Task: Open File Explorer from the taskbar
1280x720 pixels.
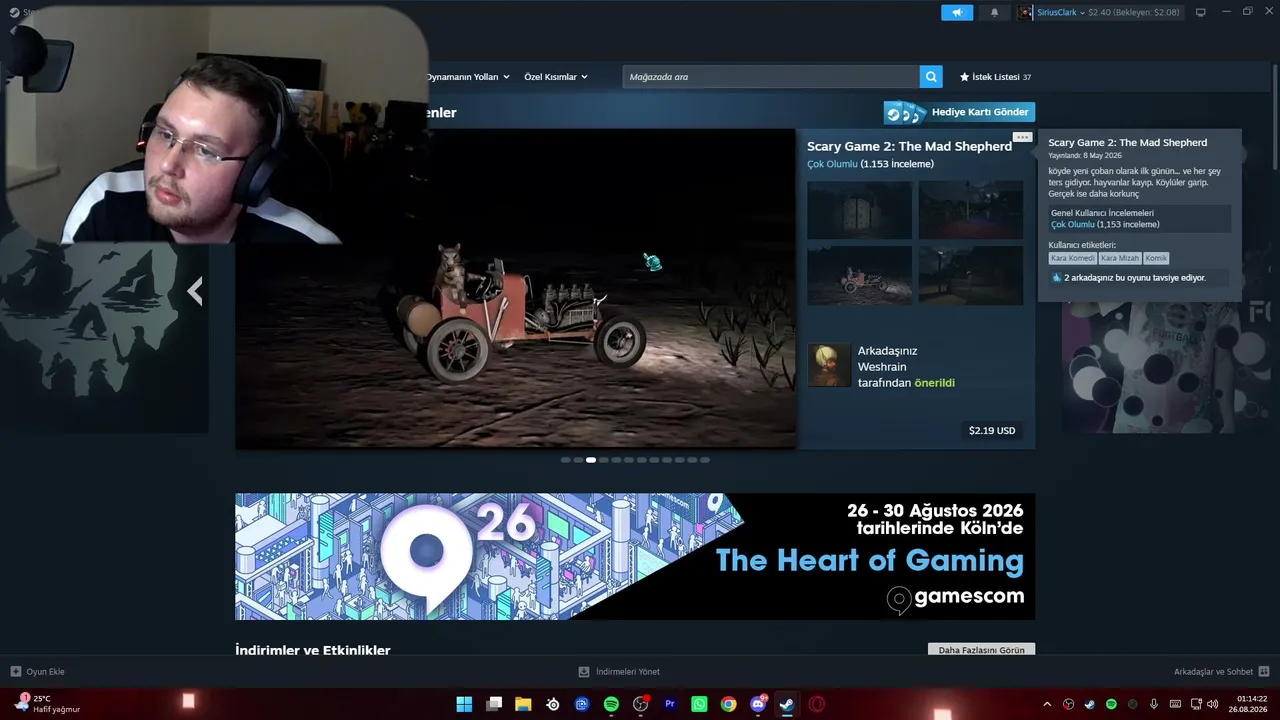Action: coord(523,704)
